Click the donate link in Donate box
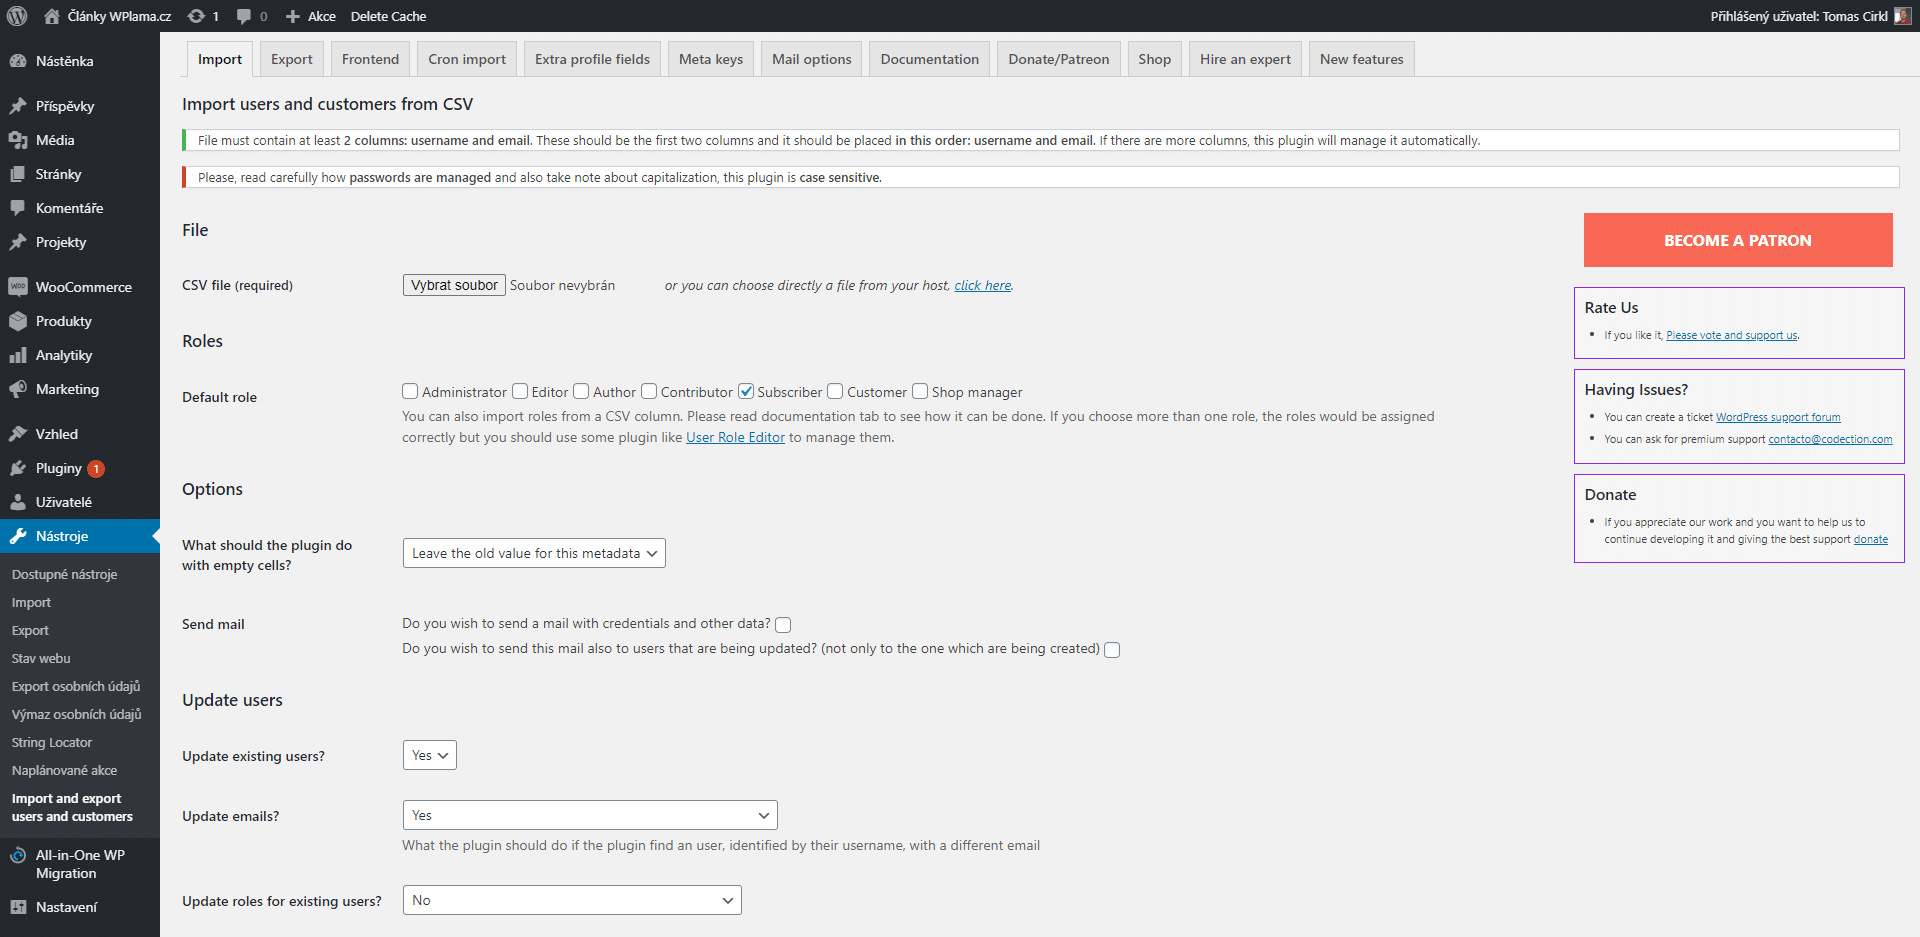This screenshot has height=937, width=1920. pyautogui.click(x=1871, y=539)
